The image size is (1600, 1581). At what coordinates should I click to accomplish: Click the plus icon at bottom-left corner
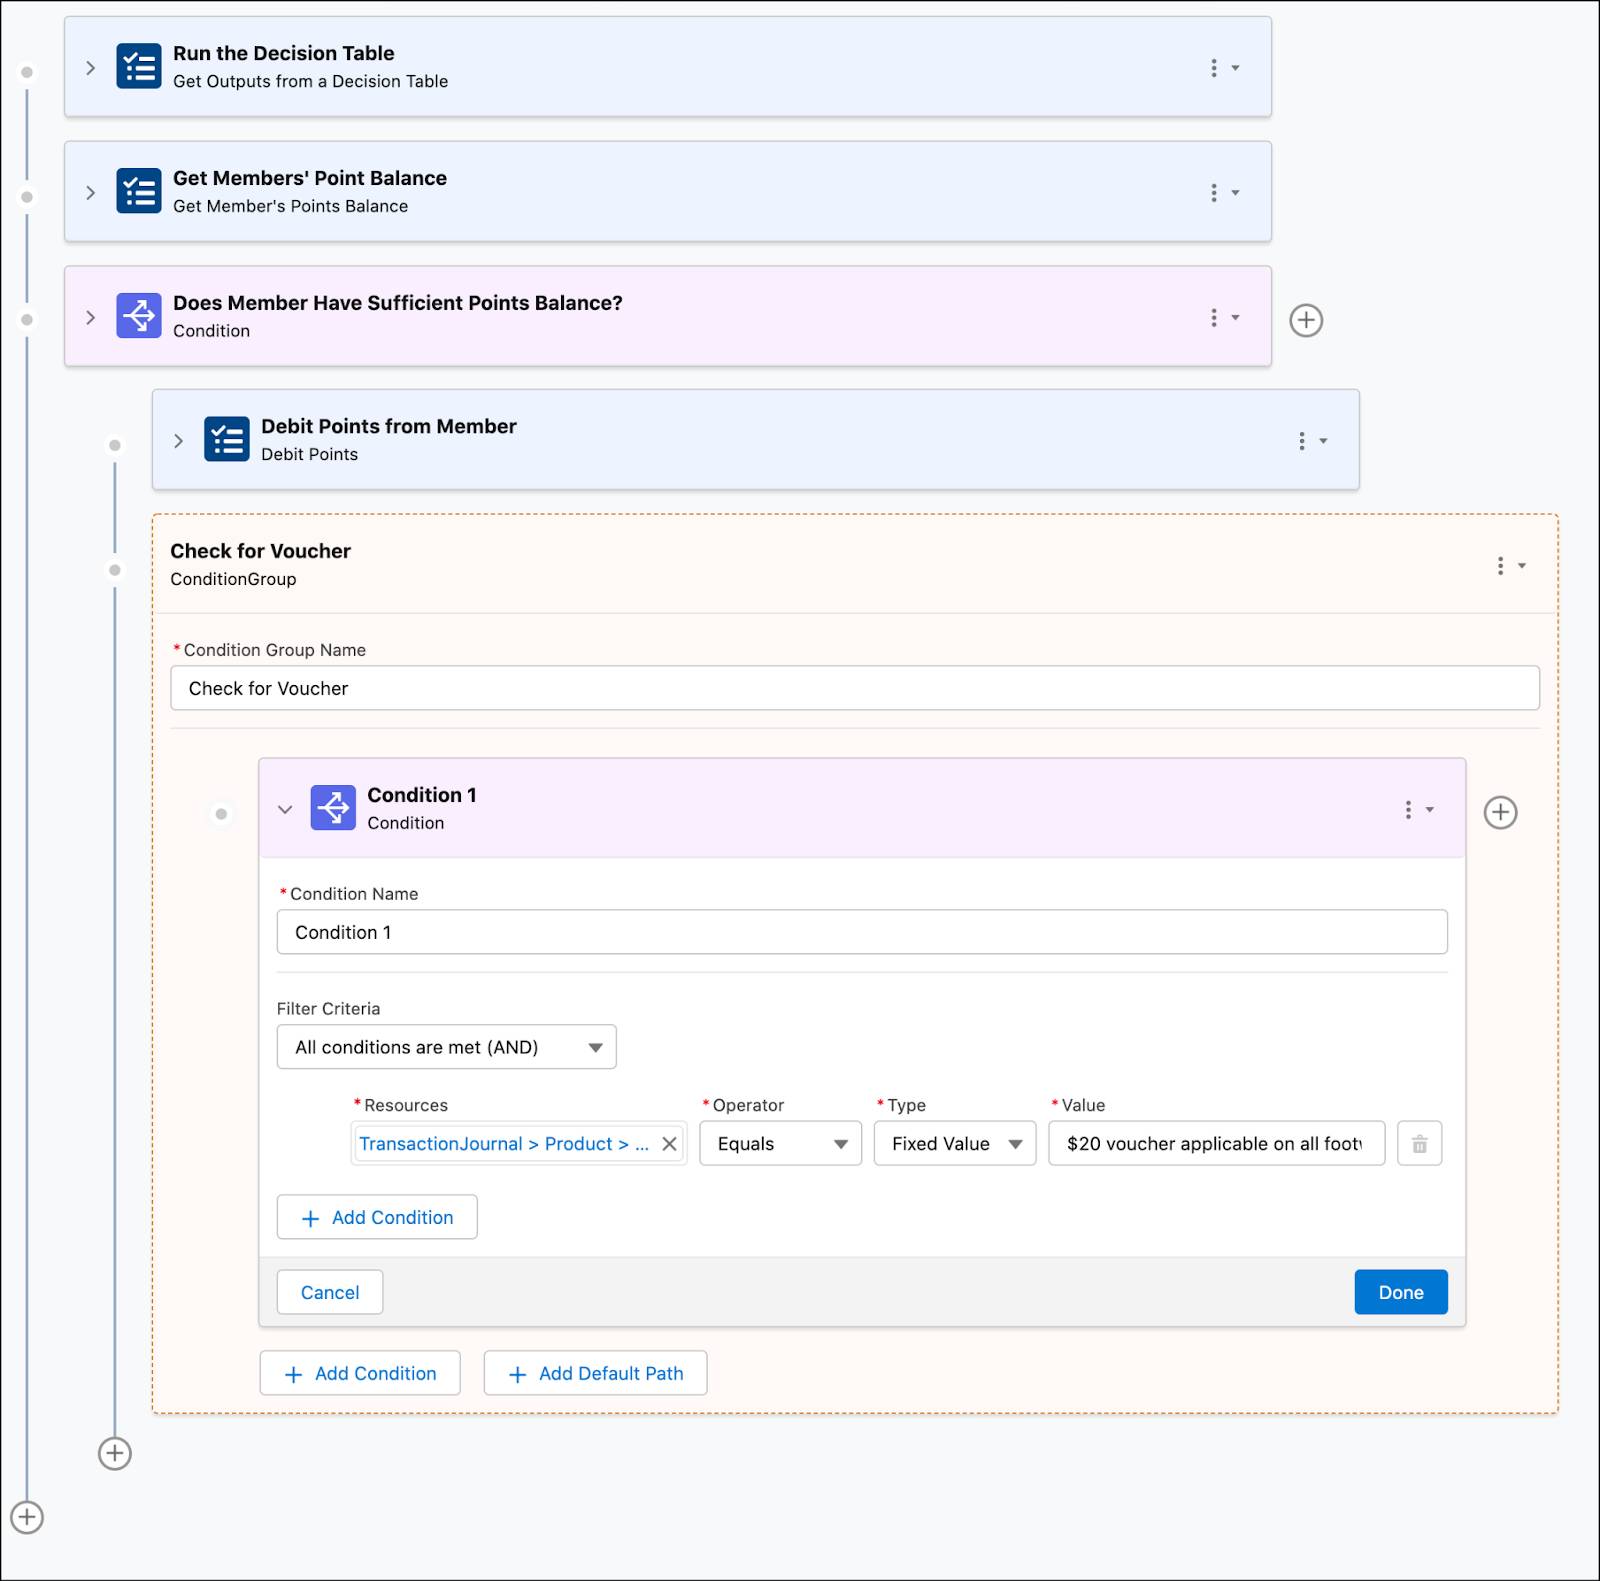pos(27,1517)
